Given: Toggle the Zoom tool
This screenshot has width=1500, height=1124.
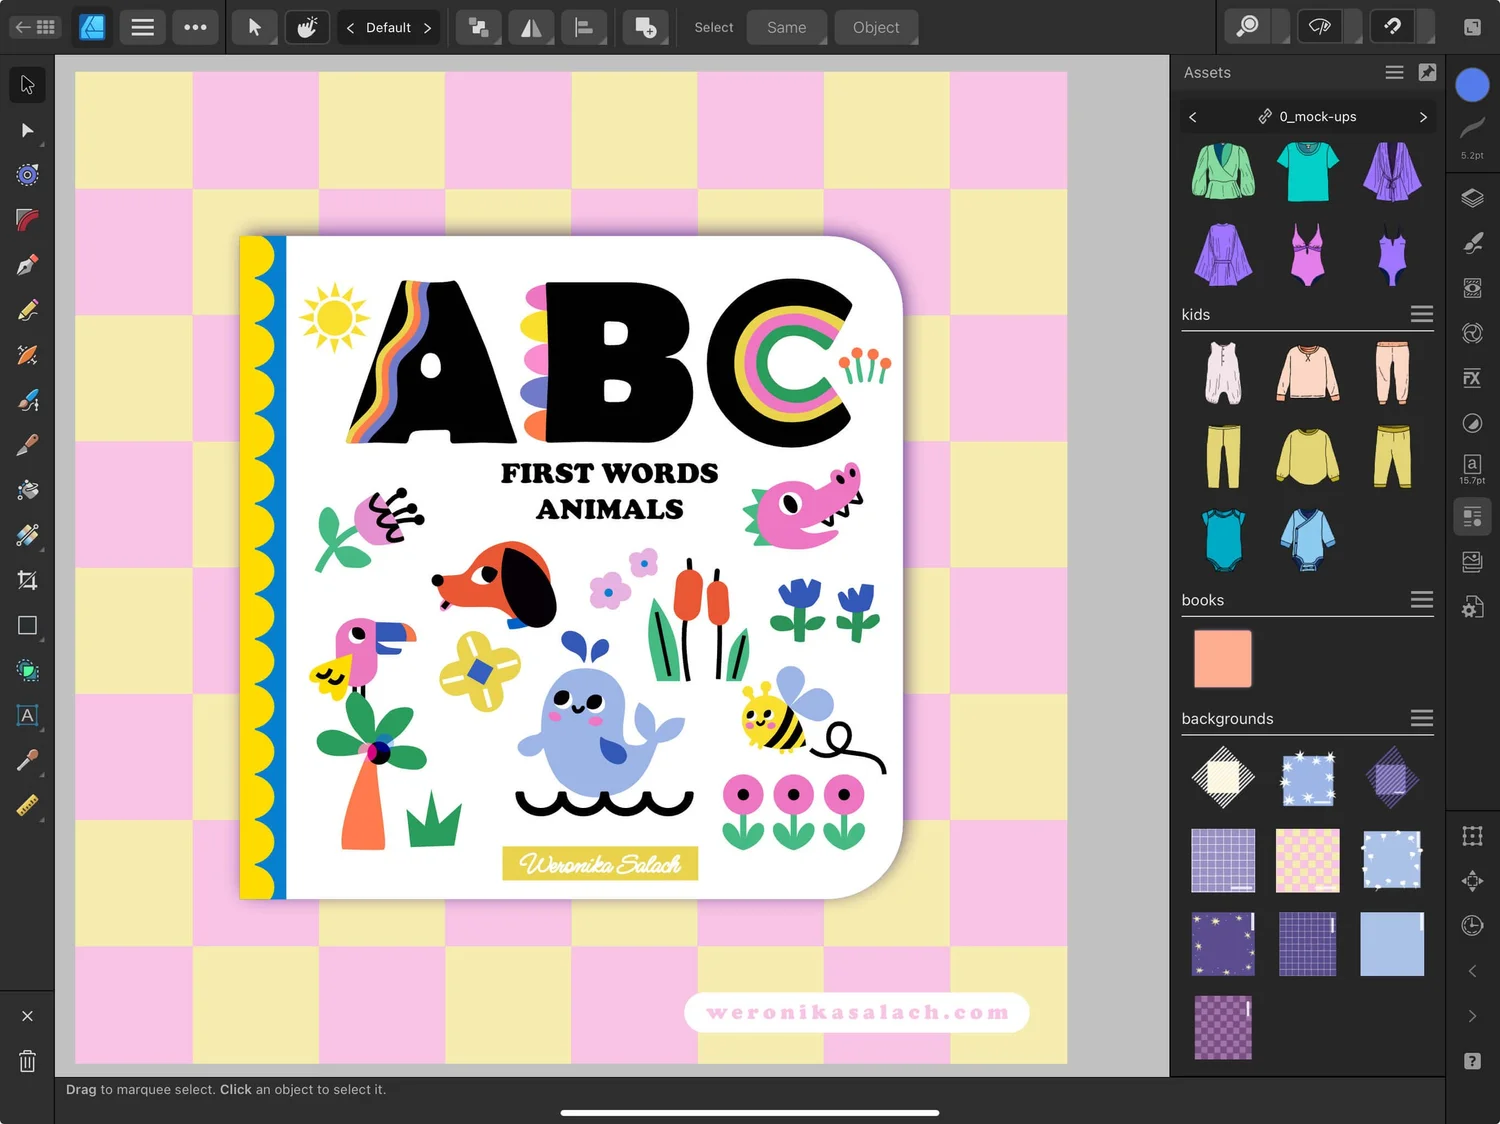Looking at the screenshot, I should (x=1246, y=27).
